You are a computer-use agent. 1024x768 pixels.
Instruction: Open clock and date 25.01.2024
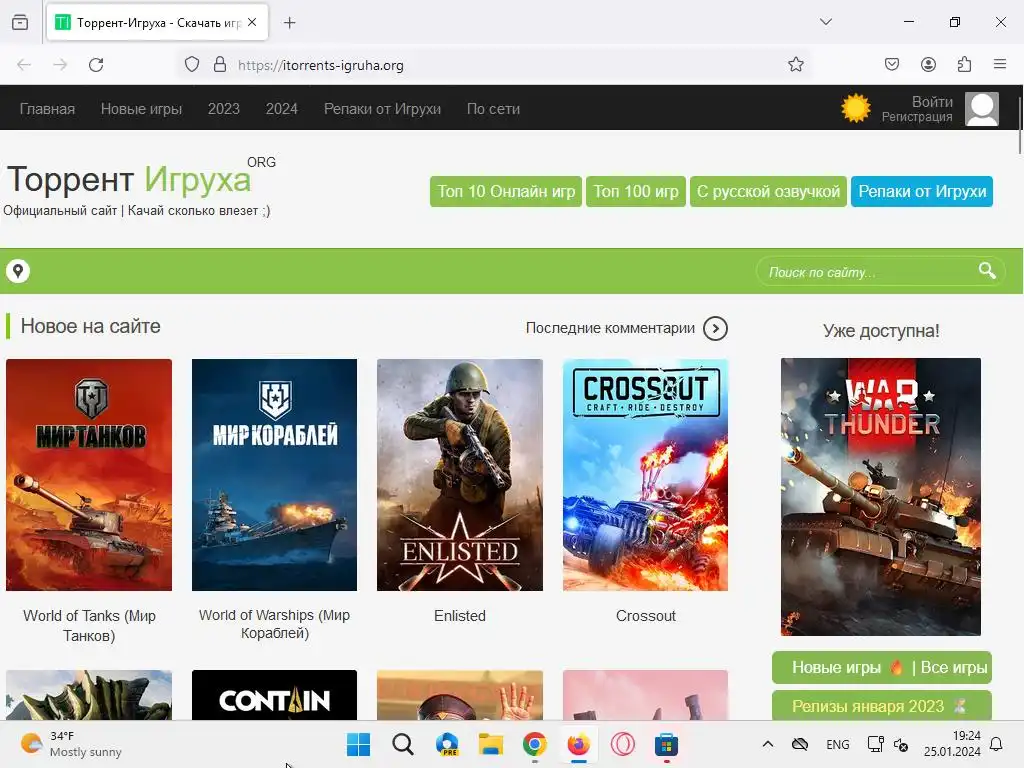coord(952,744)
